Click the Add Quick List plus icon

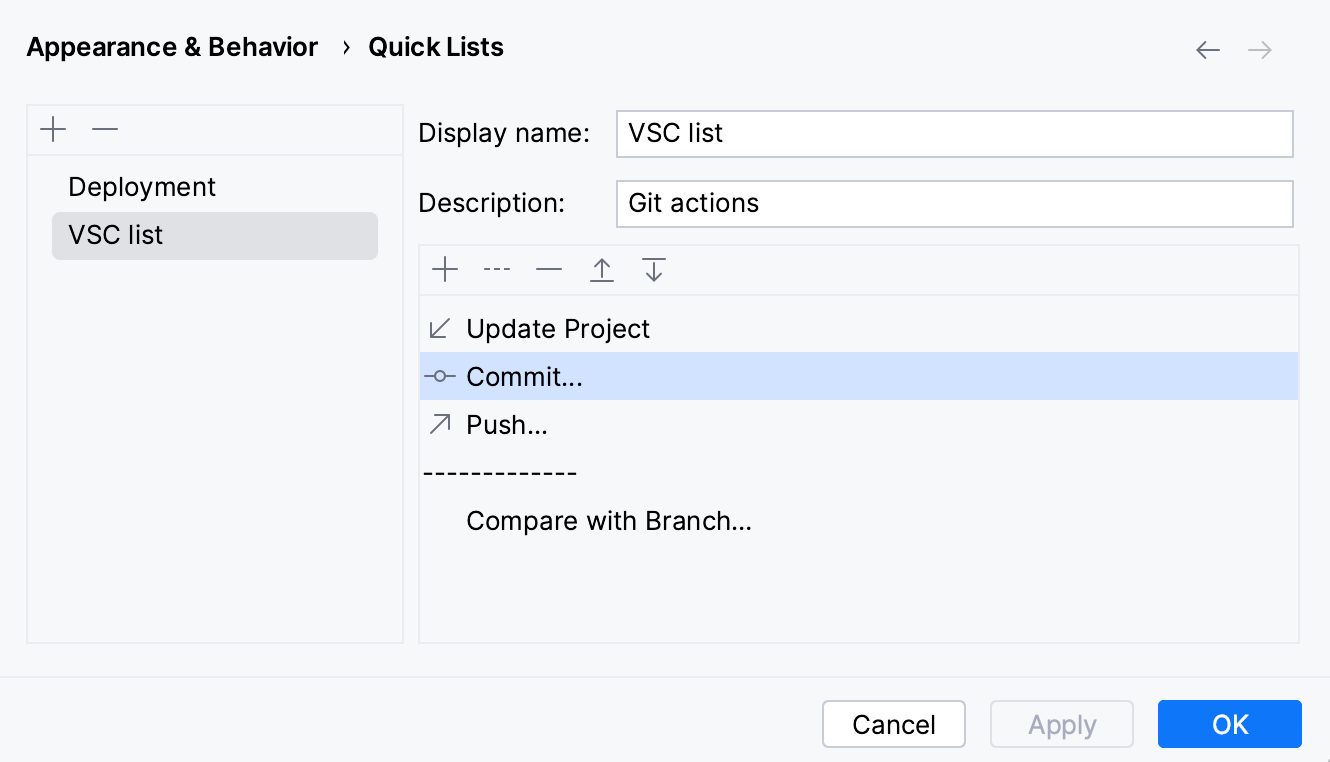pyautogui.click(x=53, y=129)
